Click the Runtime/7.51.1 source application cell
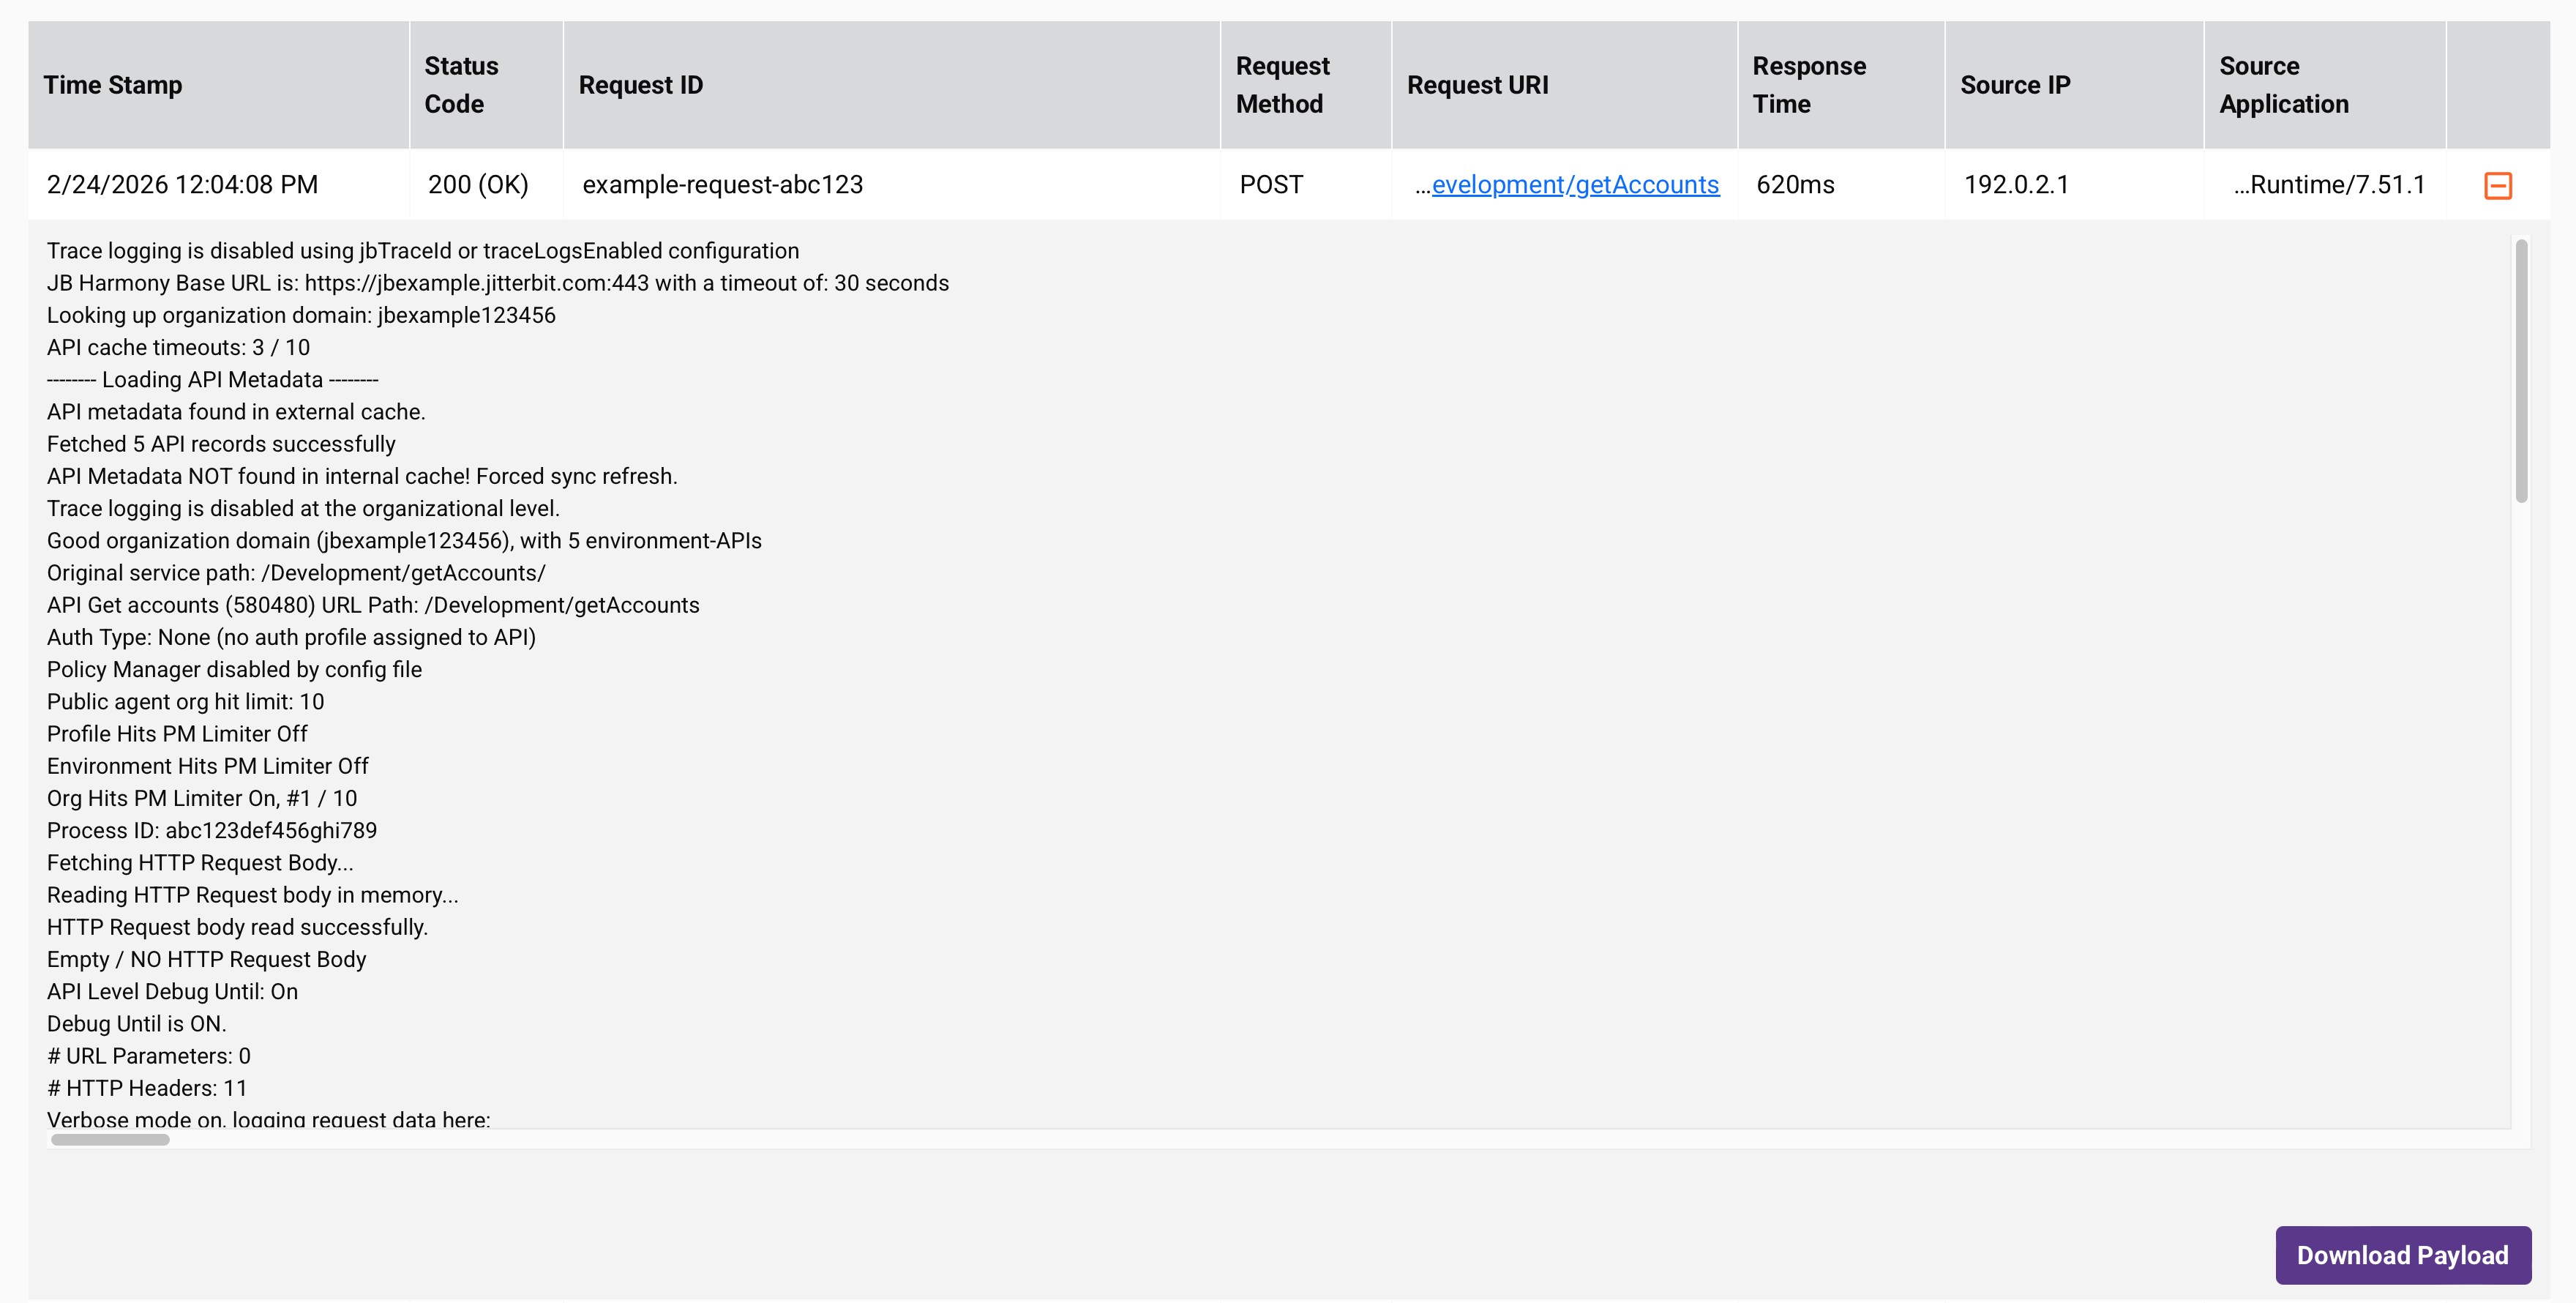Screen dimensions: 2576x1303 (x=2329, y=185)
